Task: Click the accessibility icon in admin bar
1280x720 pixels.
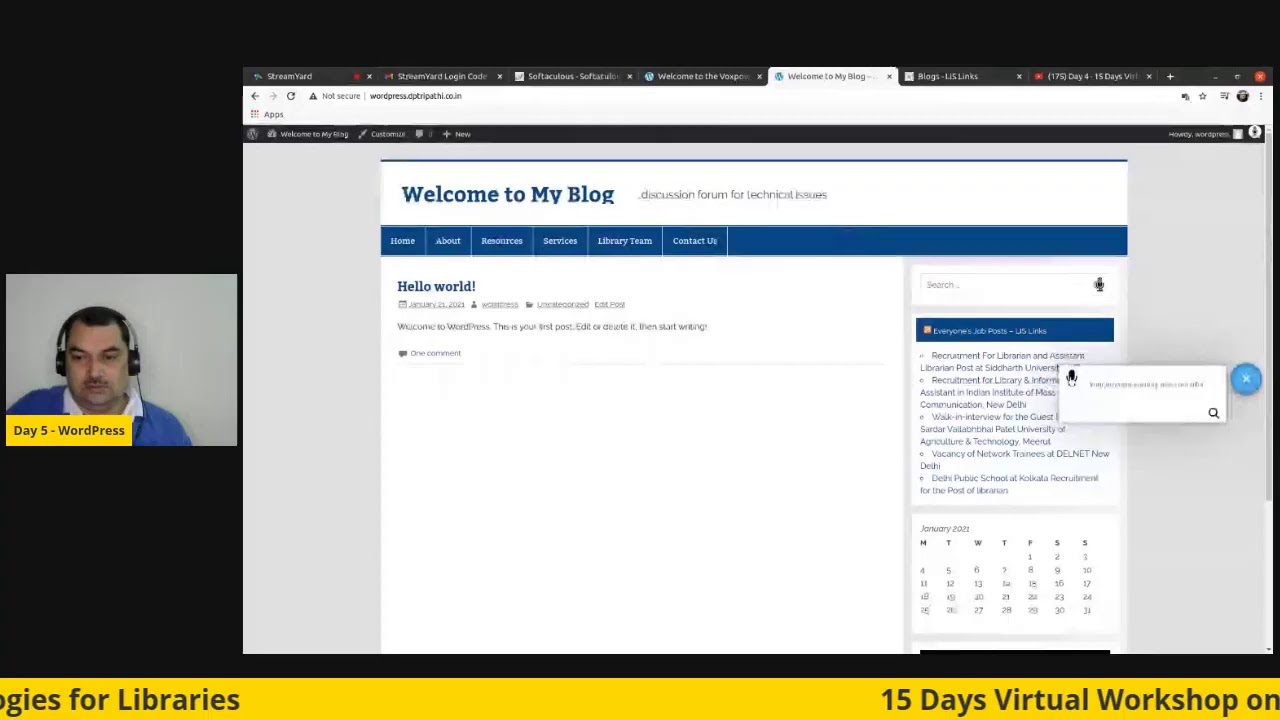Action: click(x=1255, y=133)
